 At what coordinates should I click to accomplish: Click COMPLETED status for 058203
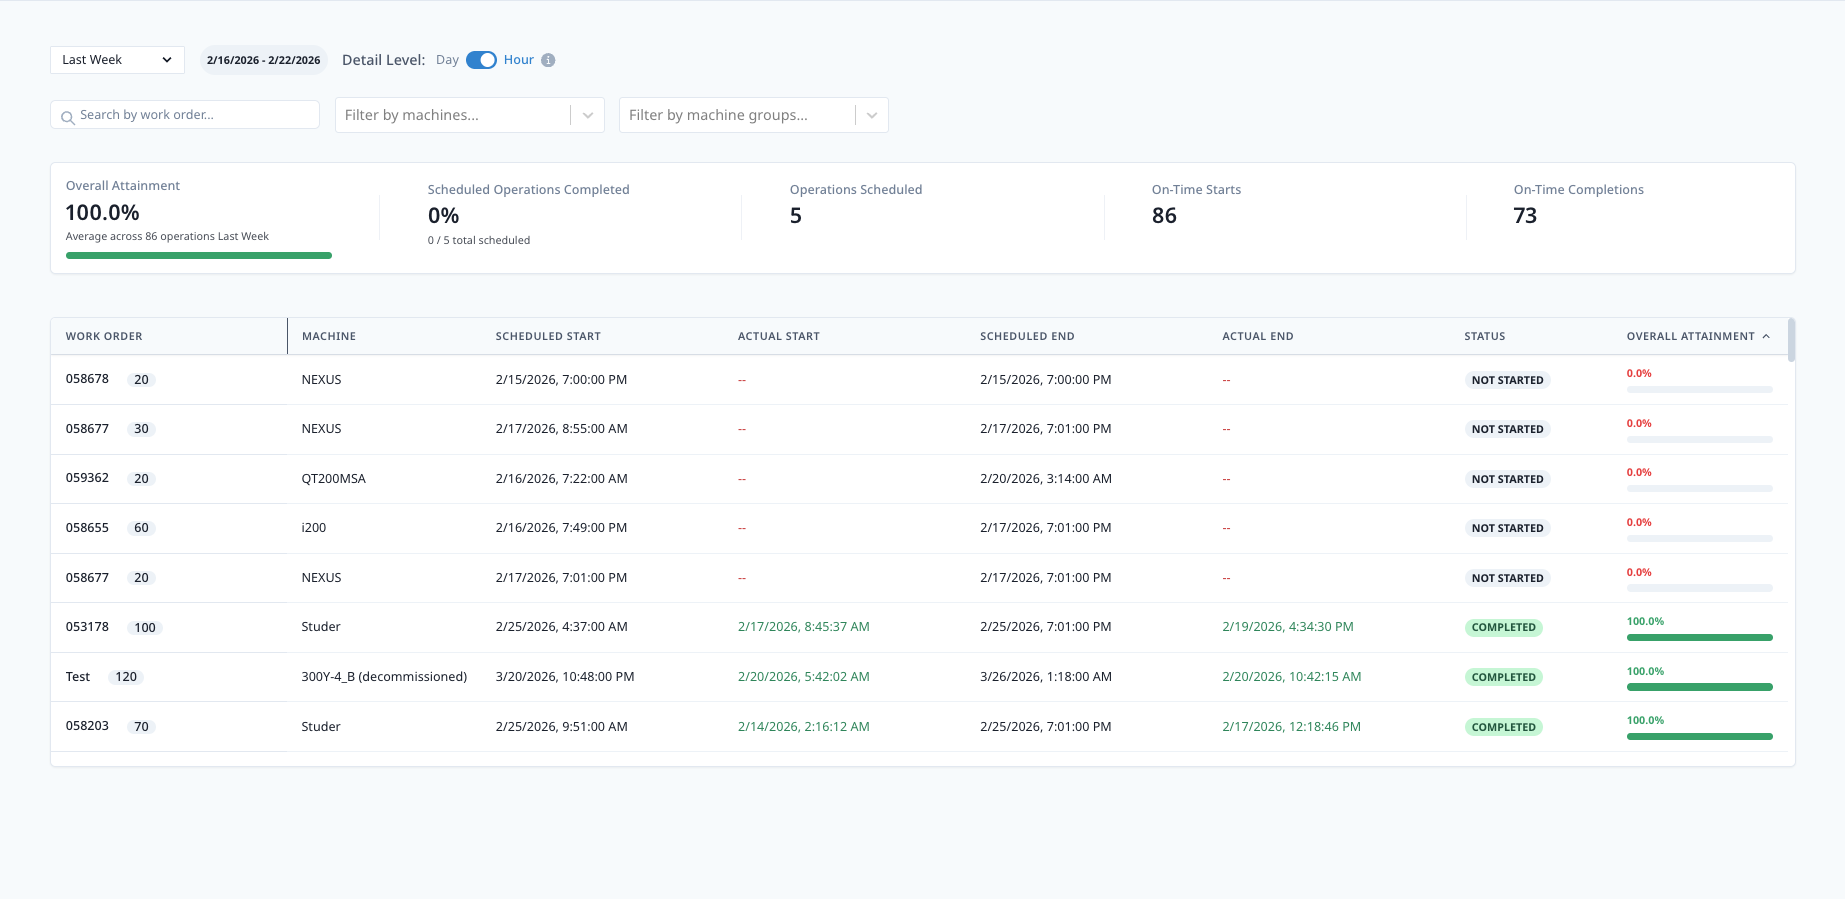click(1503, 727)
